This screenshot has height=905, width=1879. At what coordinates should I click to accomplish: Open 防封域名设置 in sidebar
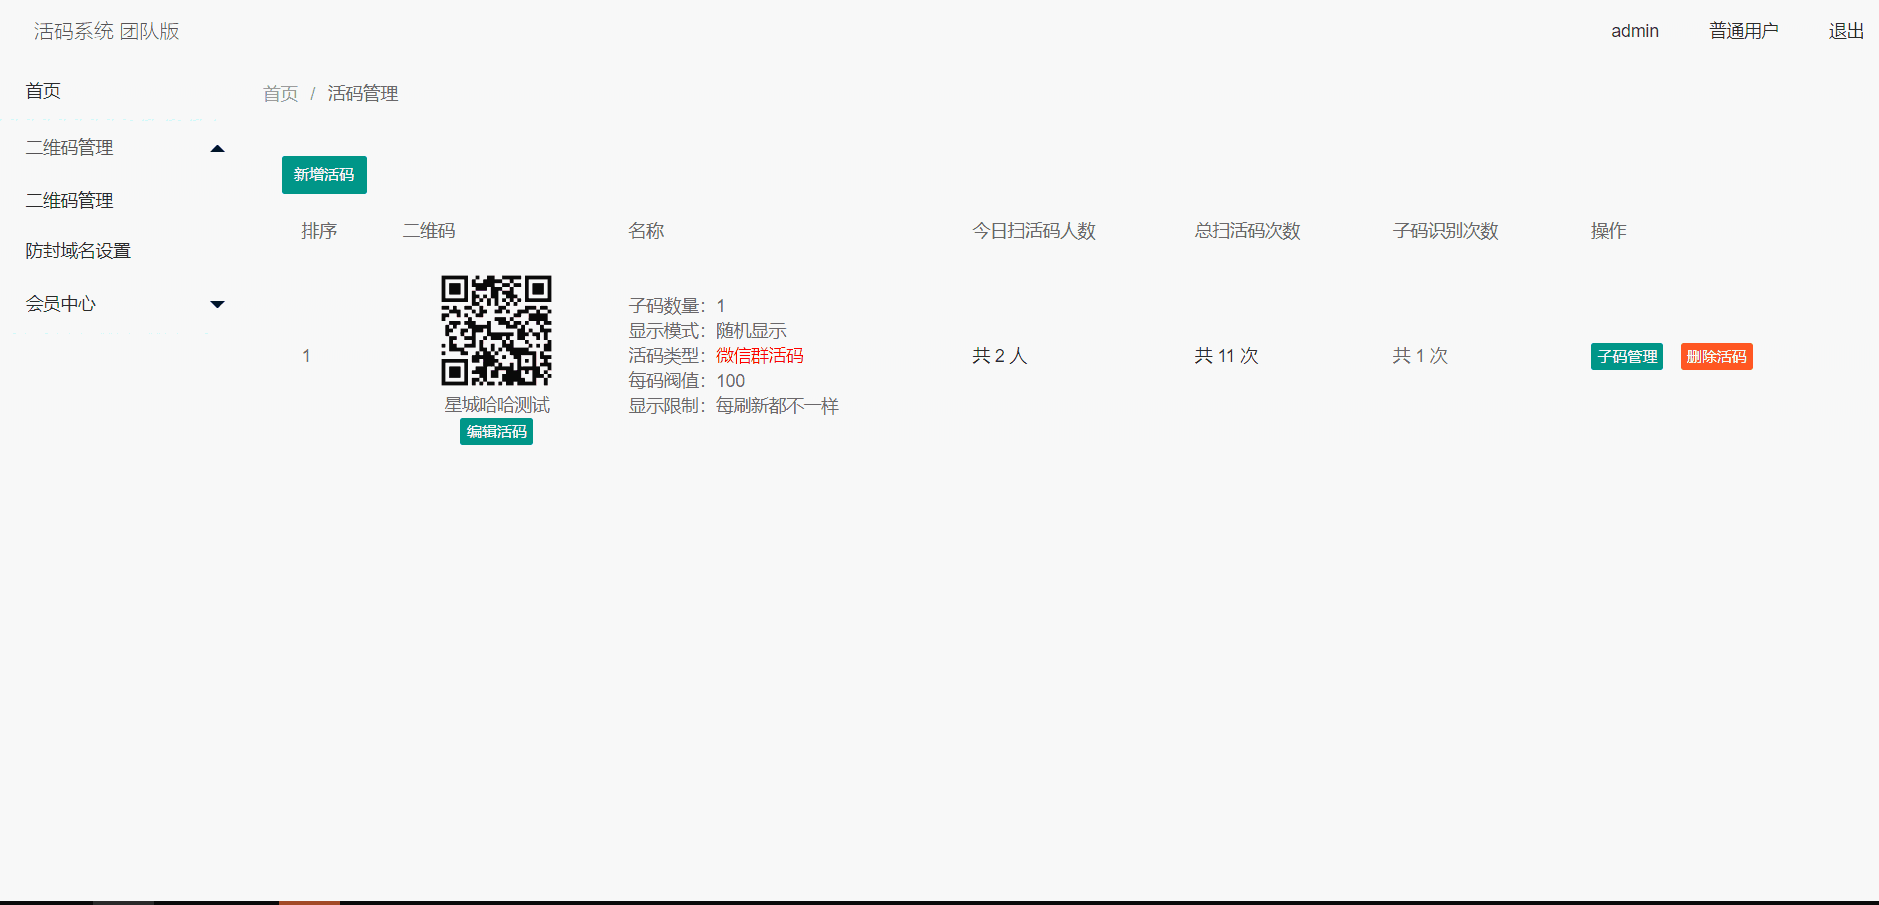79,251
